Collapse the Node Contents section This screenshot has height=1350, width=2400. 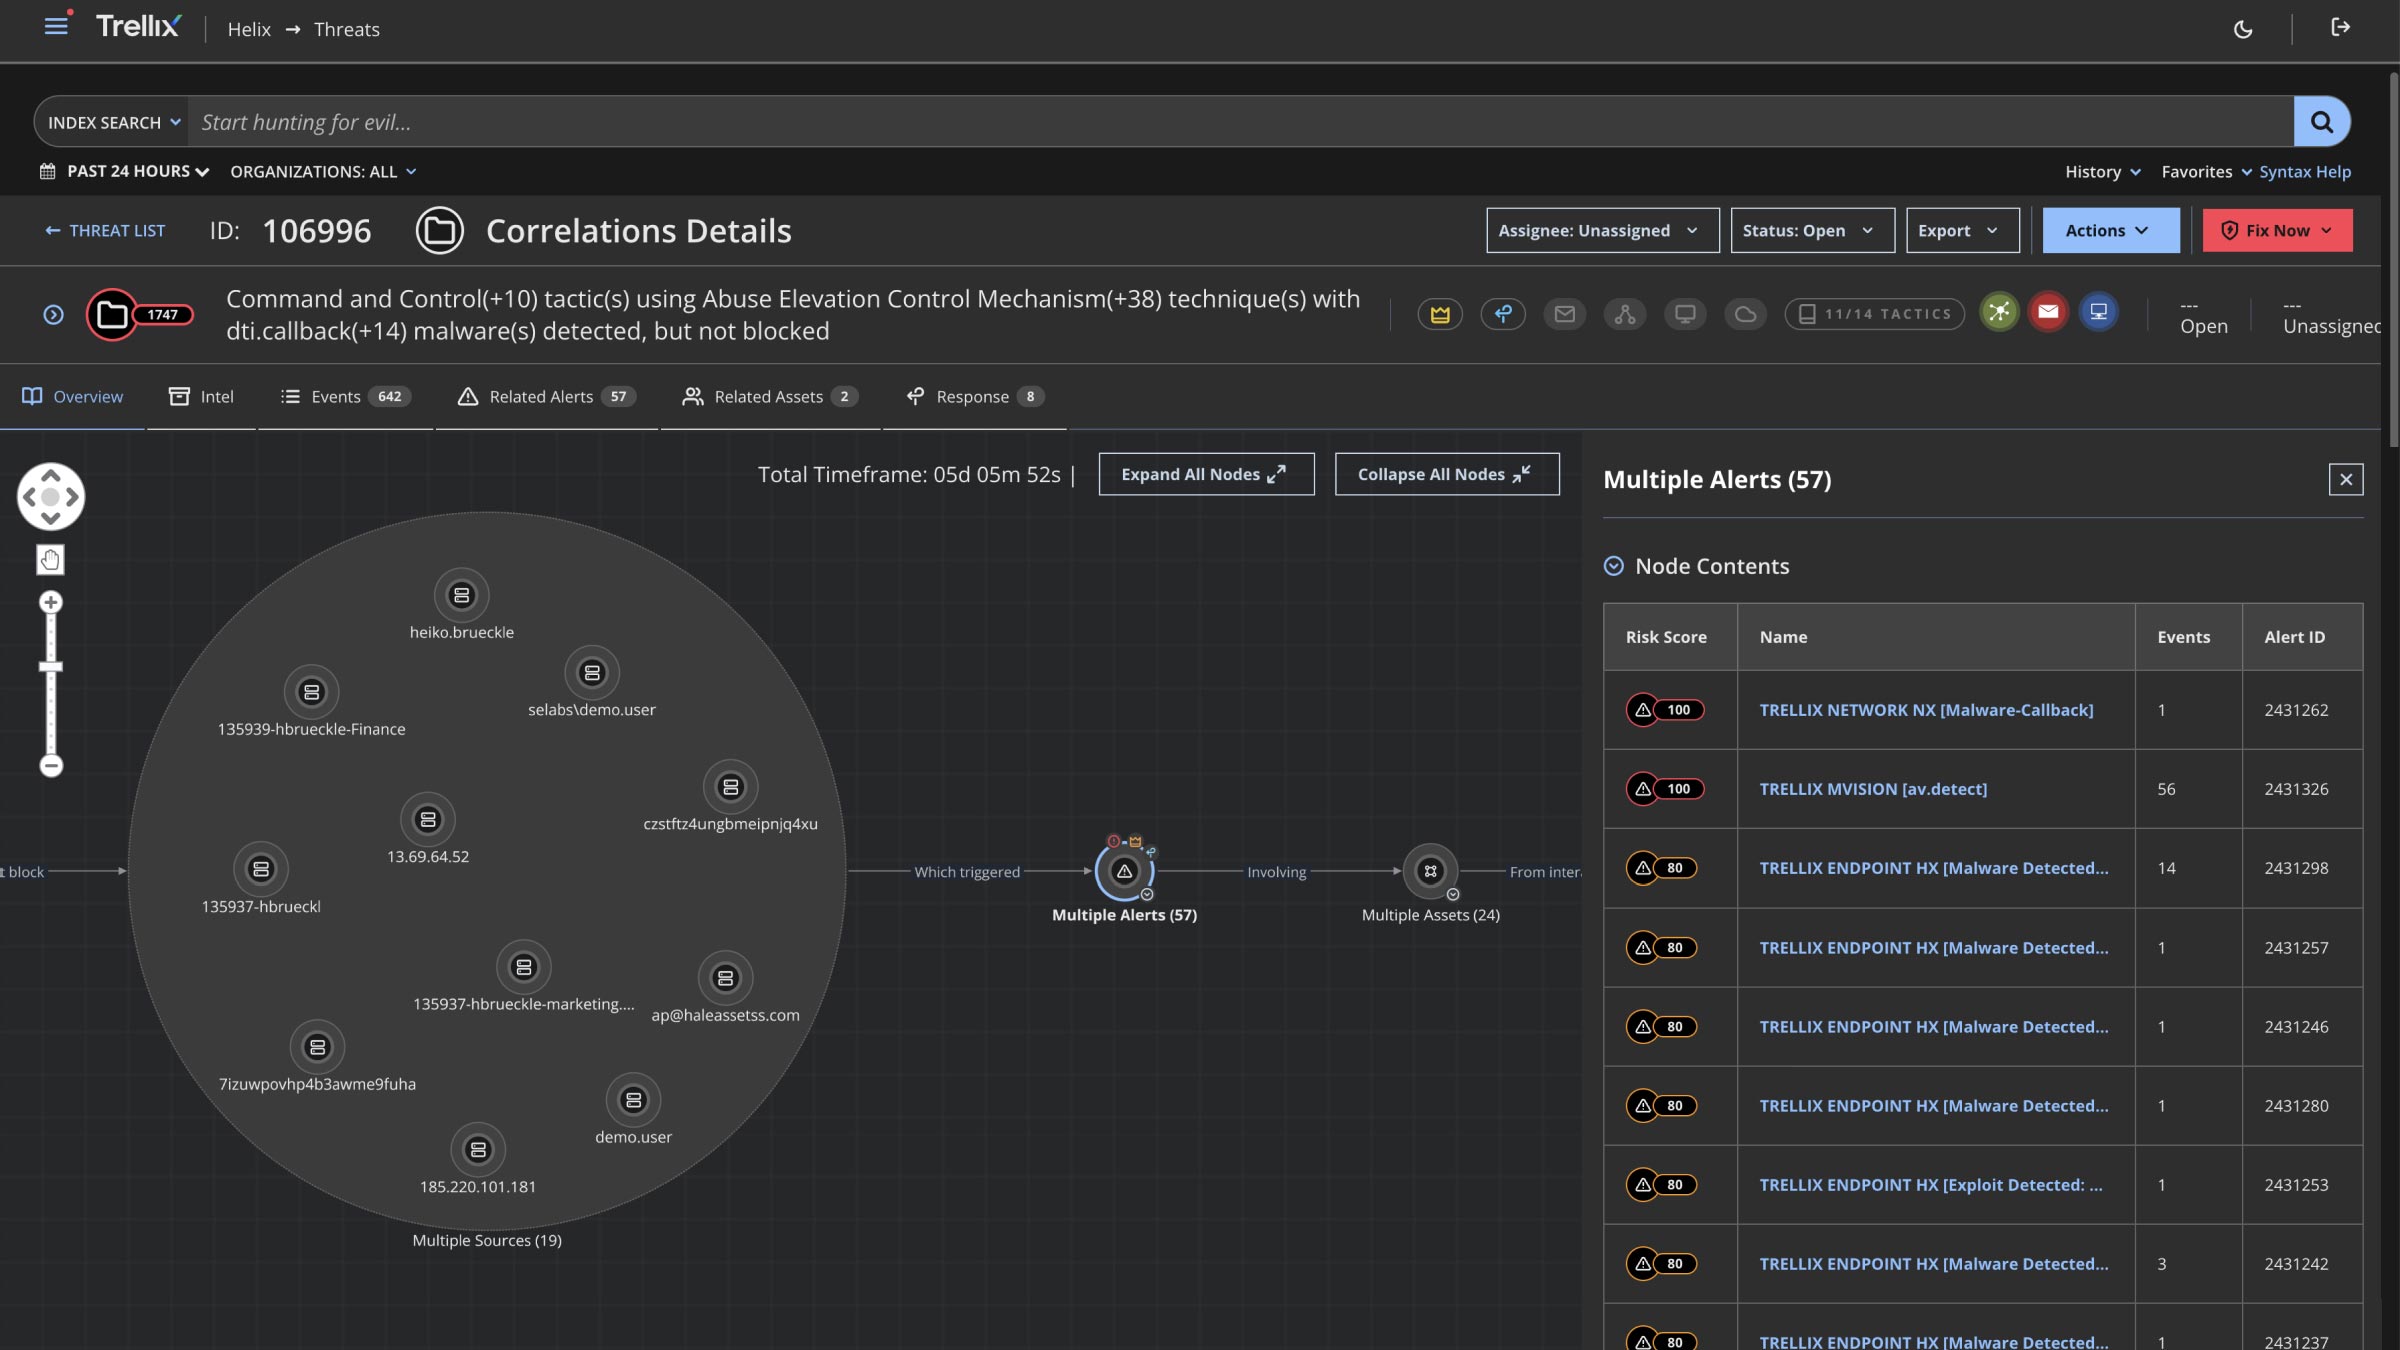1613,566
